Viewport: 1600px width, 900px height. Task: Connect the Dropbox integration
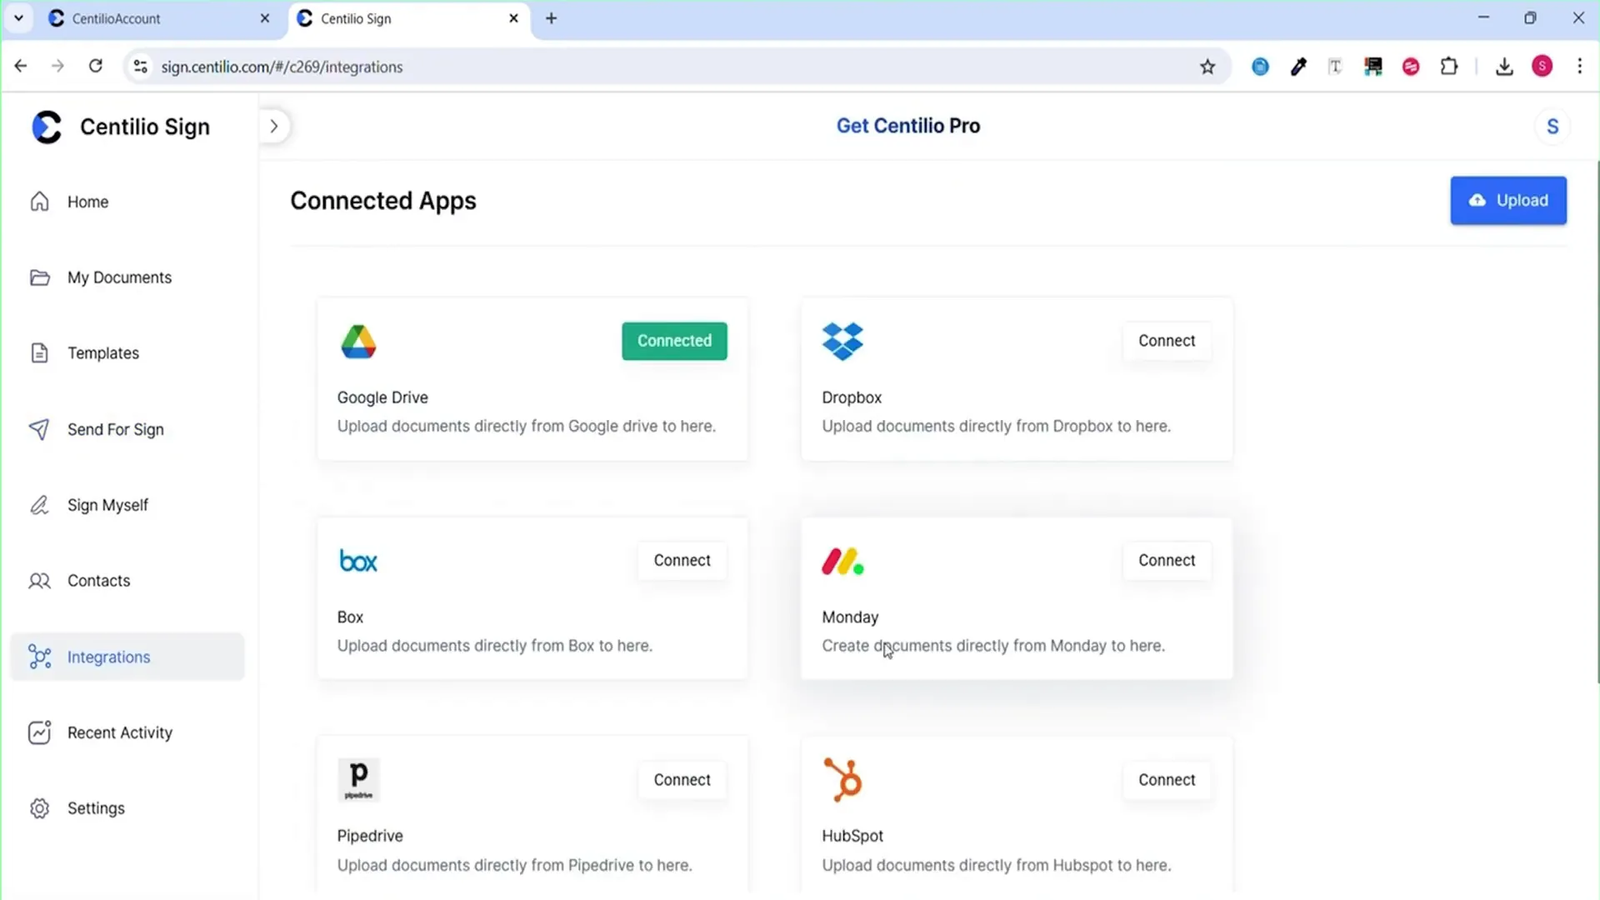tap(1166, 341)
